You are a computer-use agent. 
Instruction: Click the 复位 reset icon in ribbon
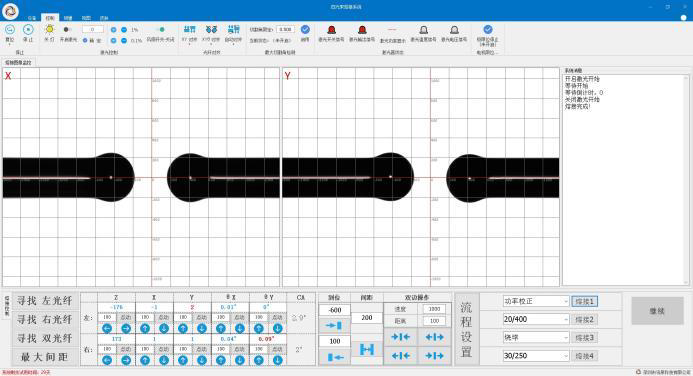pos(10,30)
